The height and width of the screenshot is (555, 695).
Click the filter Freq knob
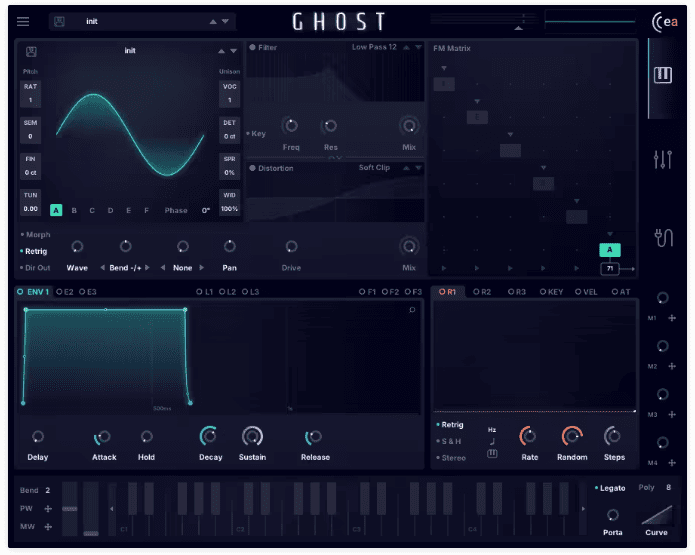tap(291, 126)
